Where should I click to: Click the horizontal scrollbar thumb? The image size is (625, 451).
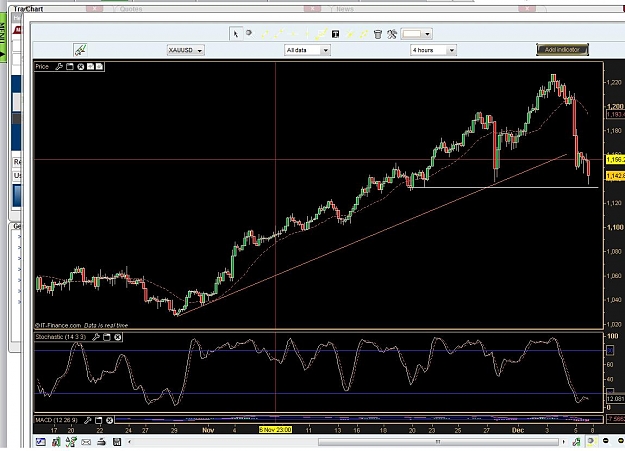click(438, 442)
